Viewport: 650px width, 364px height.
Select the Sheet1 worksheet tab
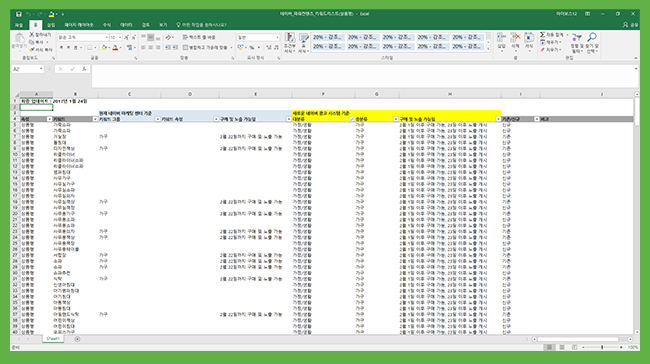pyautogui.click(x=53, y=339)
